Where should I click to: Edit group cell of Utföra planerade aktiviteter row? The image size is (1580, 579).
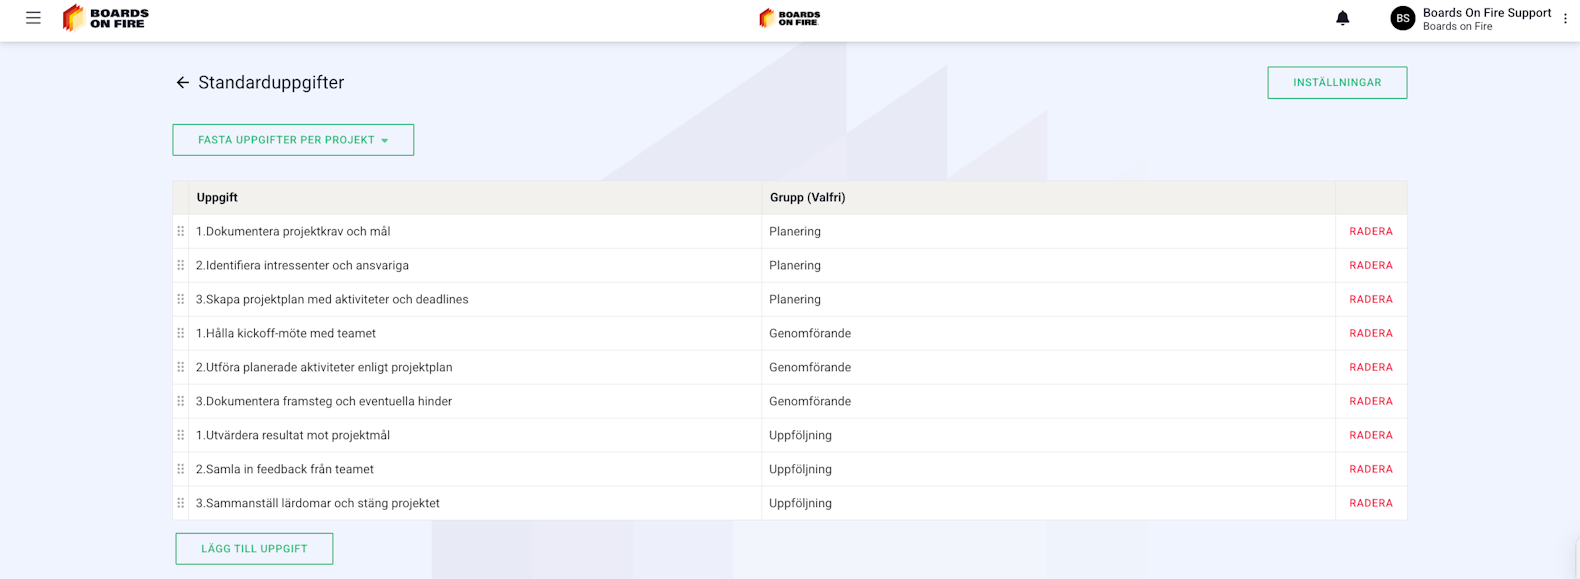click(x=810, y=367)
